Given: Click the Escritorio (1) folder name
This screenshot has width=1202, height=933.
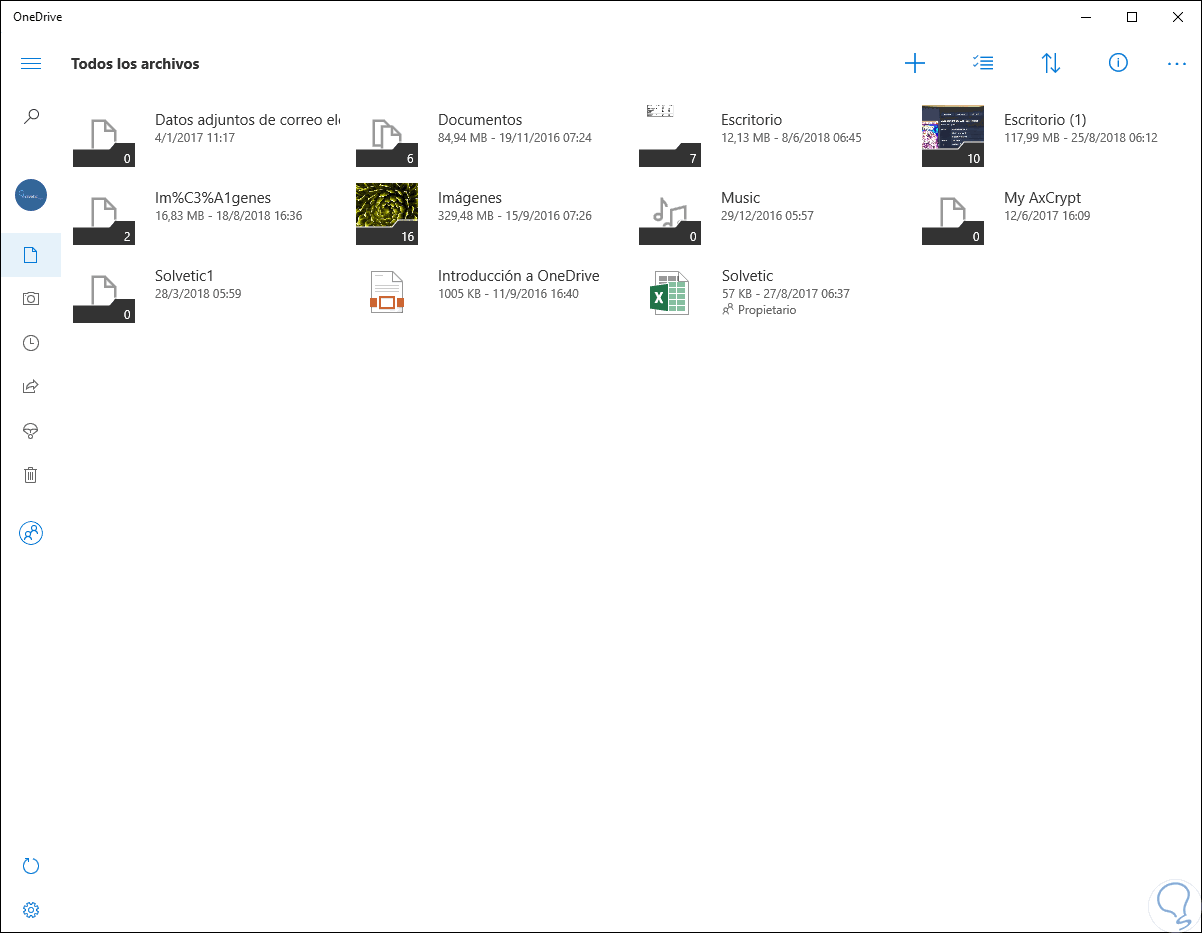Looking at the screenshot, I should pos(1045,120).
